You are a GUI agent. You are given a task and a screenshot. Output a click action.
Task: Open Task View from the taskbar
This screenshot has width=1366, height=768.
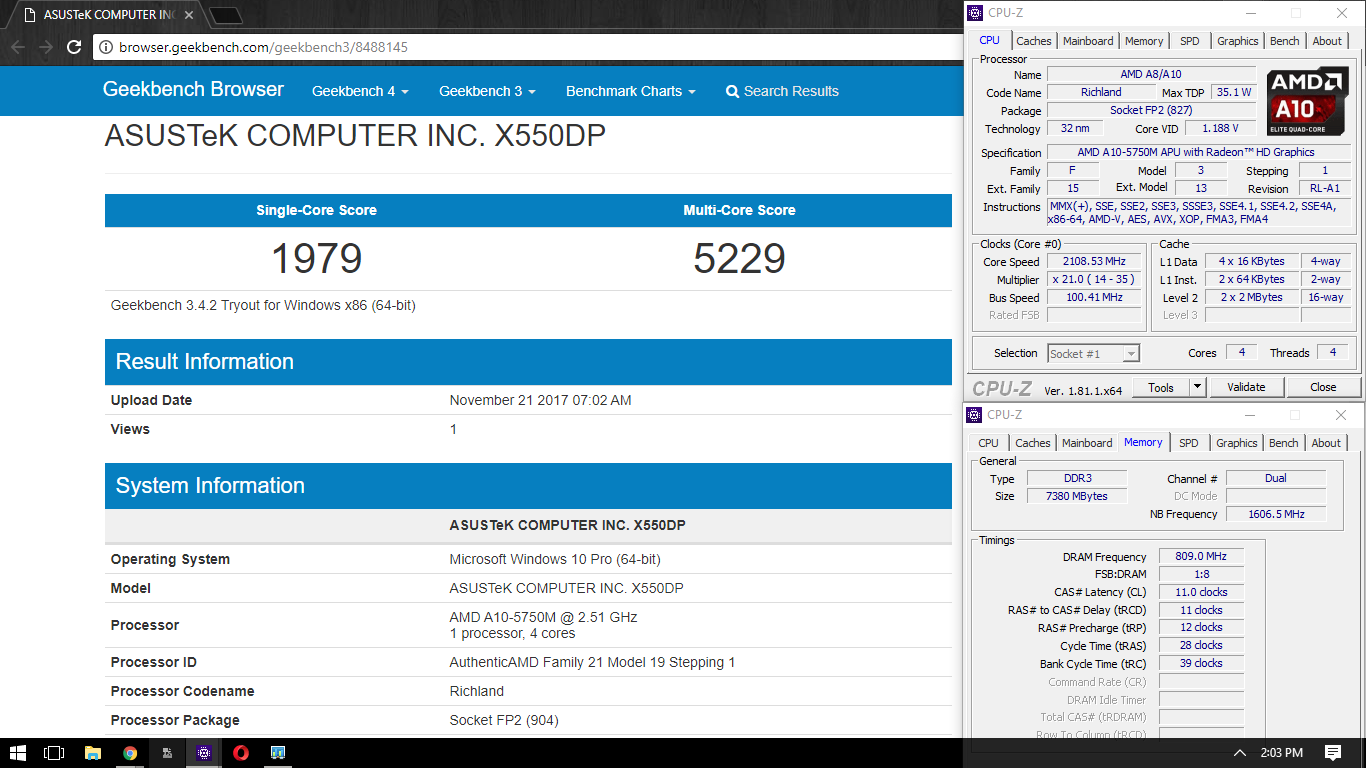pyautogui.click(x=54, y=752)
